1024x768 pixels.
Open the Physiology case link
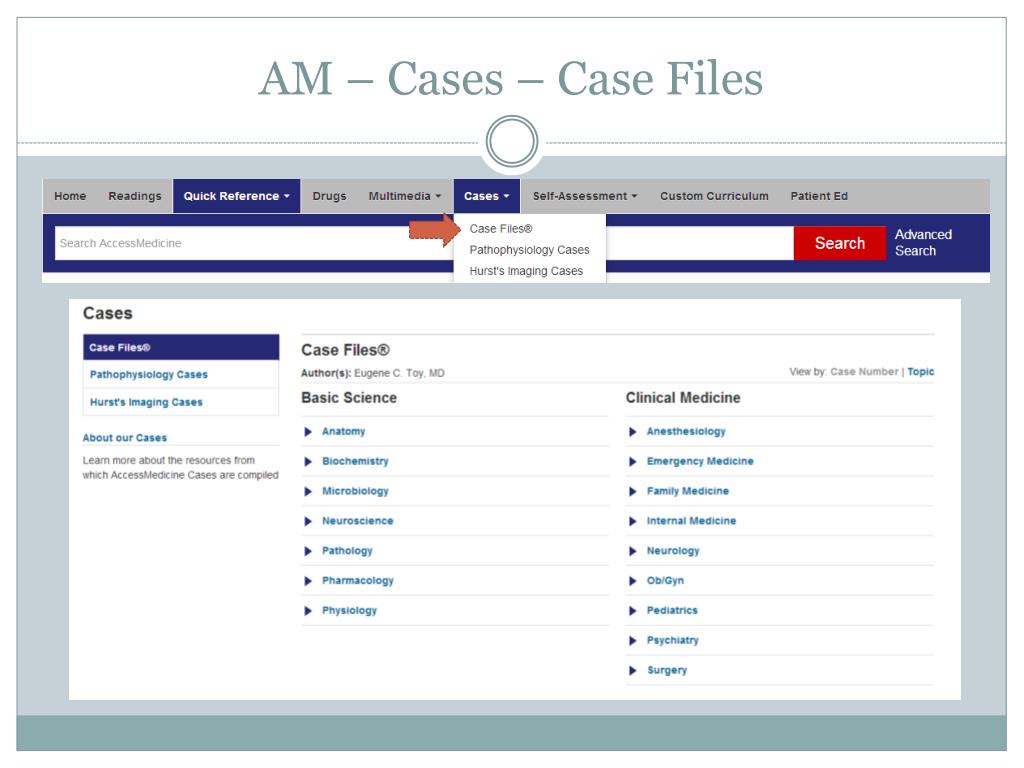[x=349, y=611]
